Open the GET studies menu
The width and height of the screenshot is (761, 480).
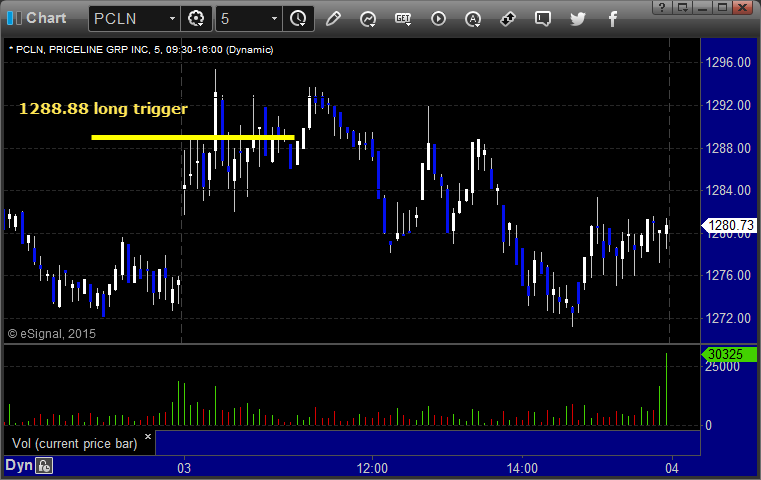403,19
